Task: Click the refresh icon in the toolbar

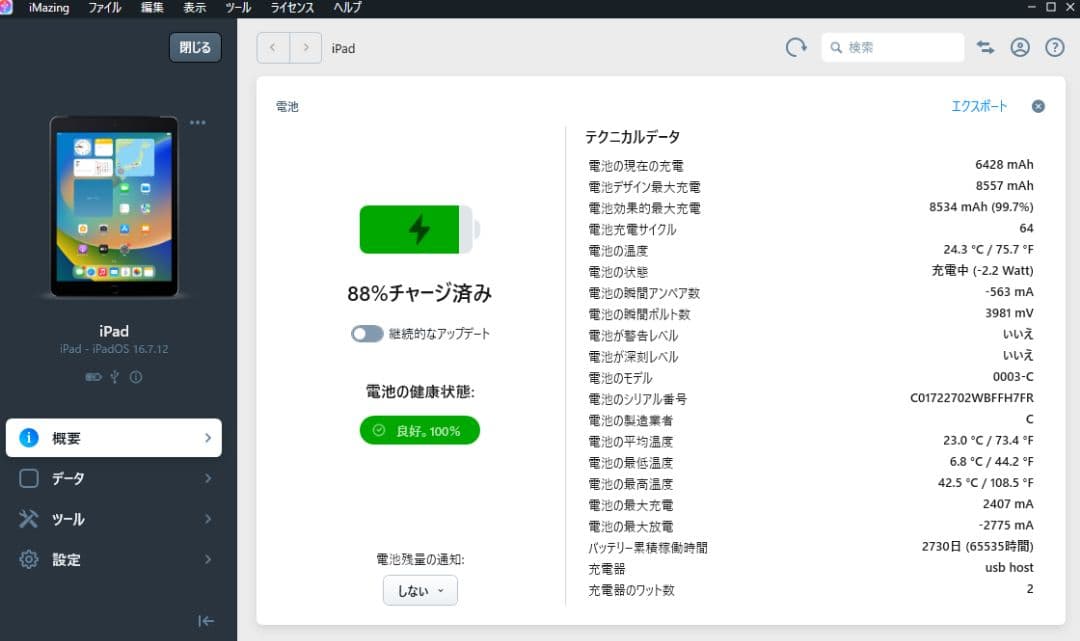Action: click(796, 48)
